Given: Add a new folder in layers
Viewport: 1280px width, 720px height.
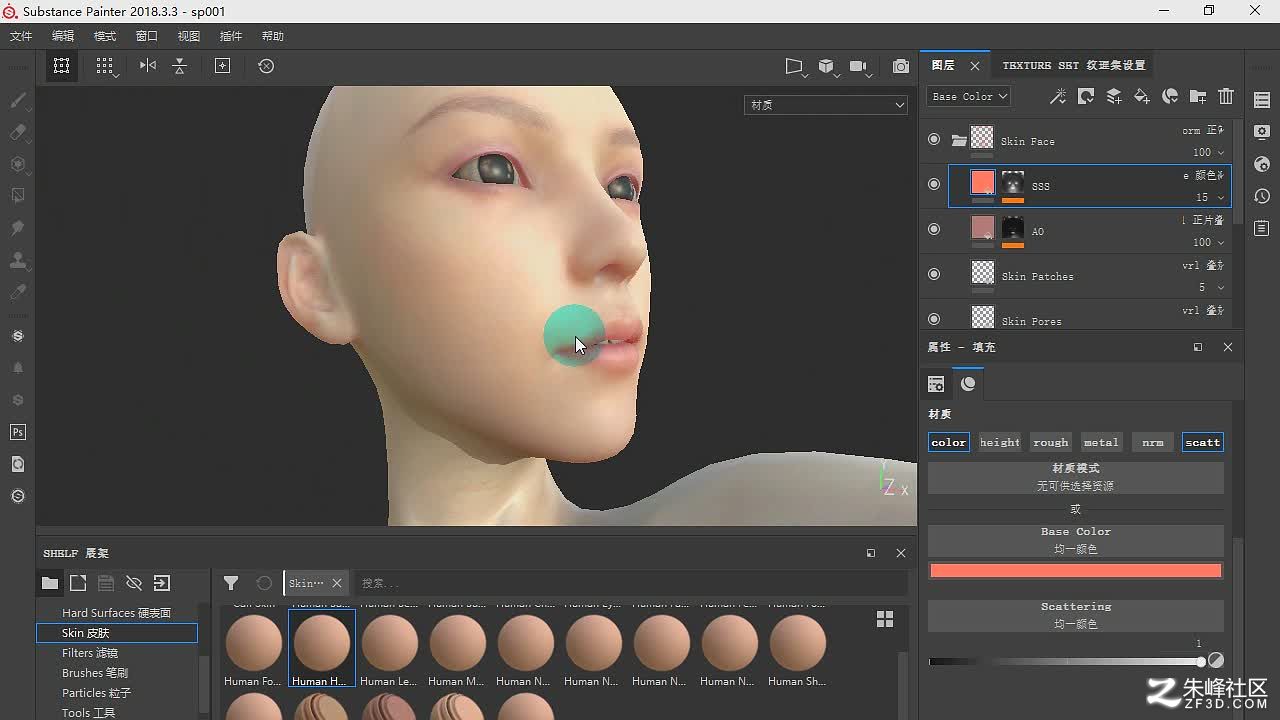Looking at the screenshot, I should 1198,96.
